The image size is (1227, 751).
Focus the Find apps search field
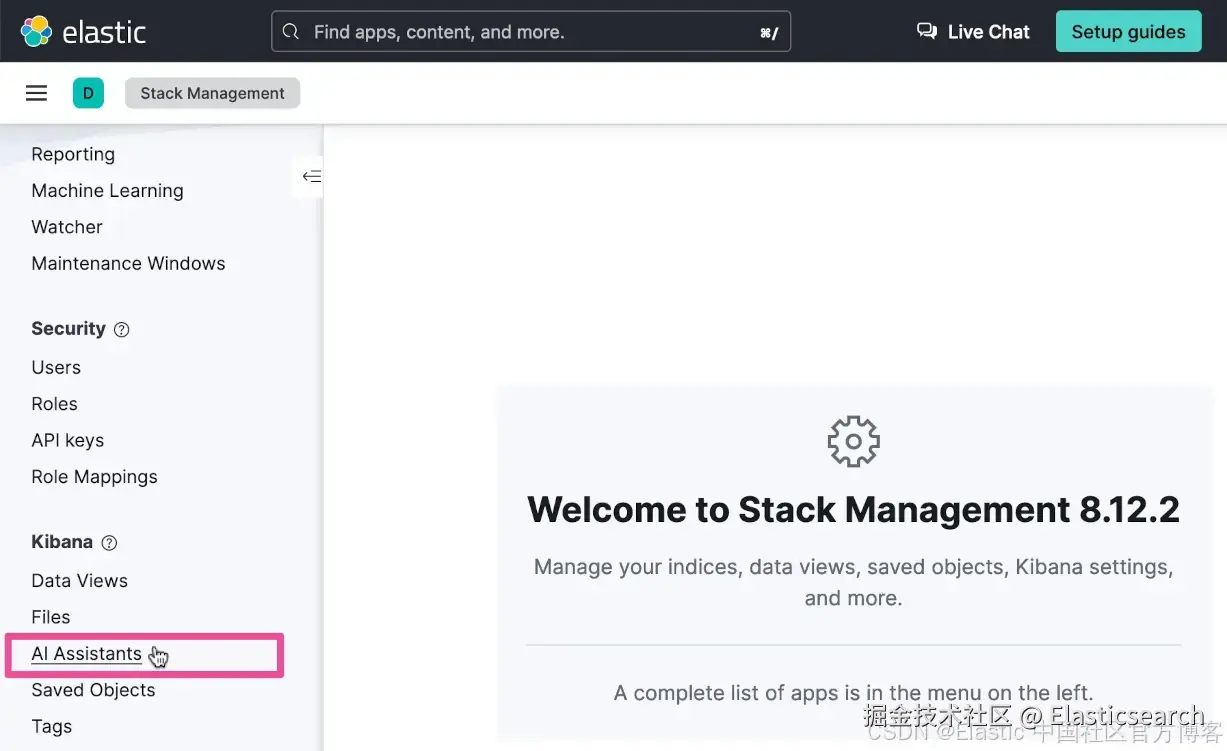click(x=531, y=32)
